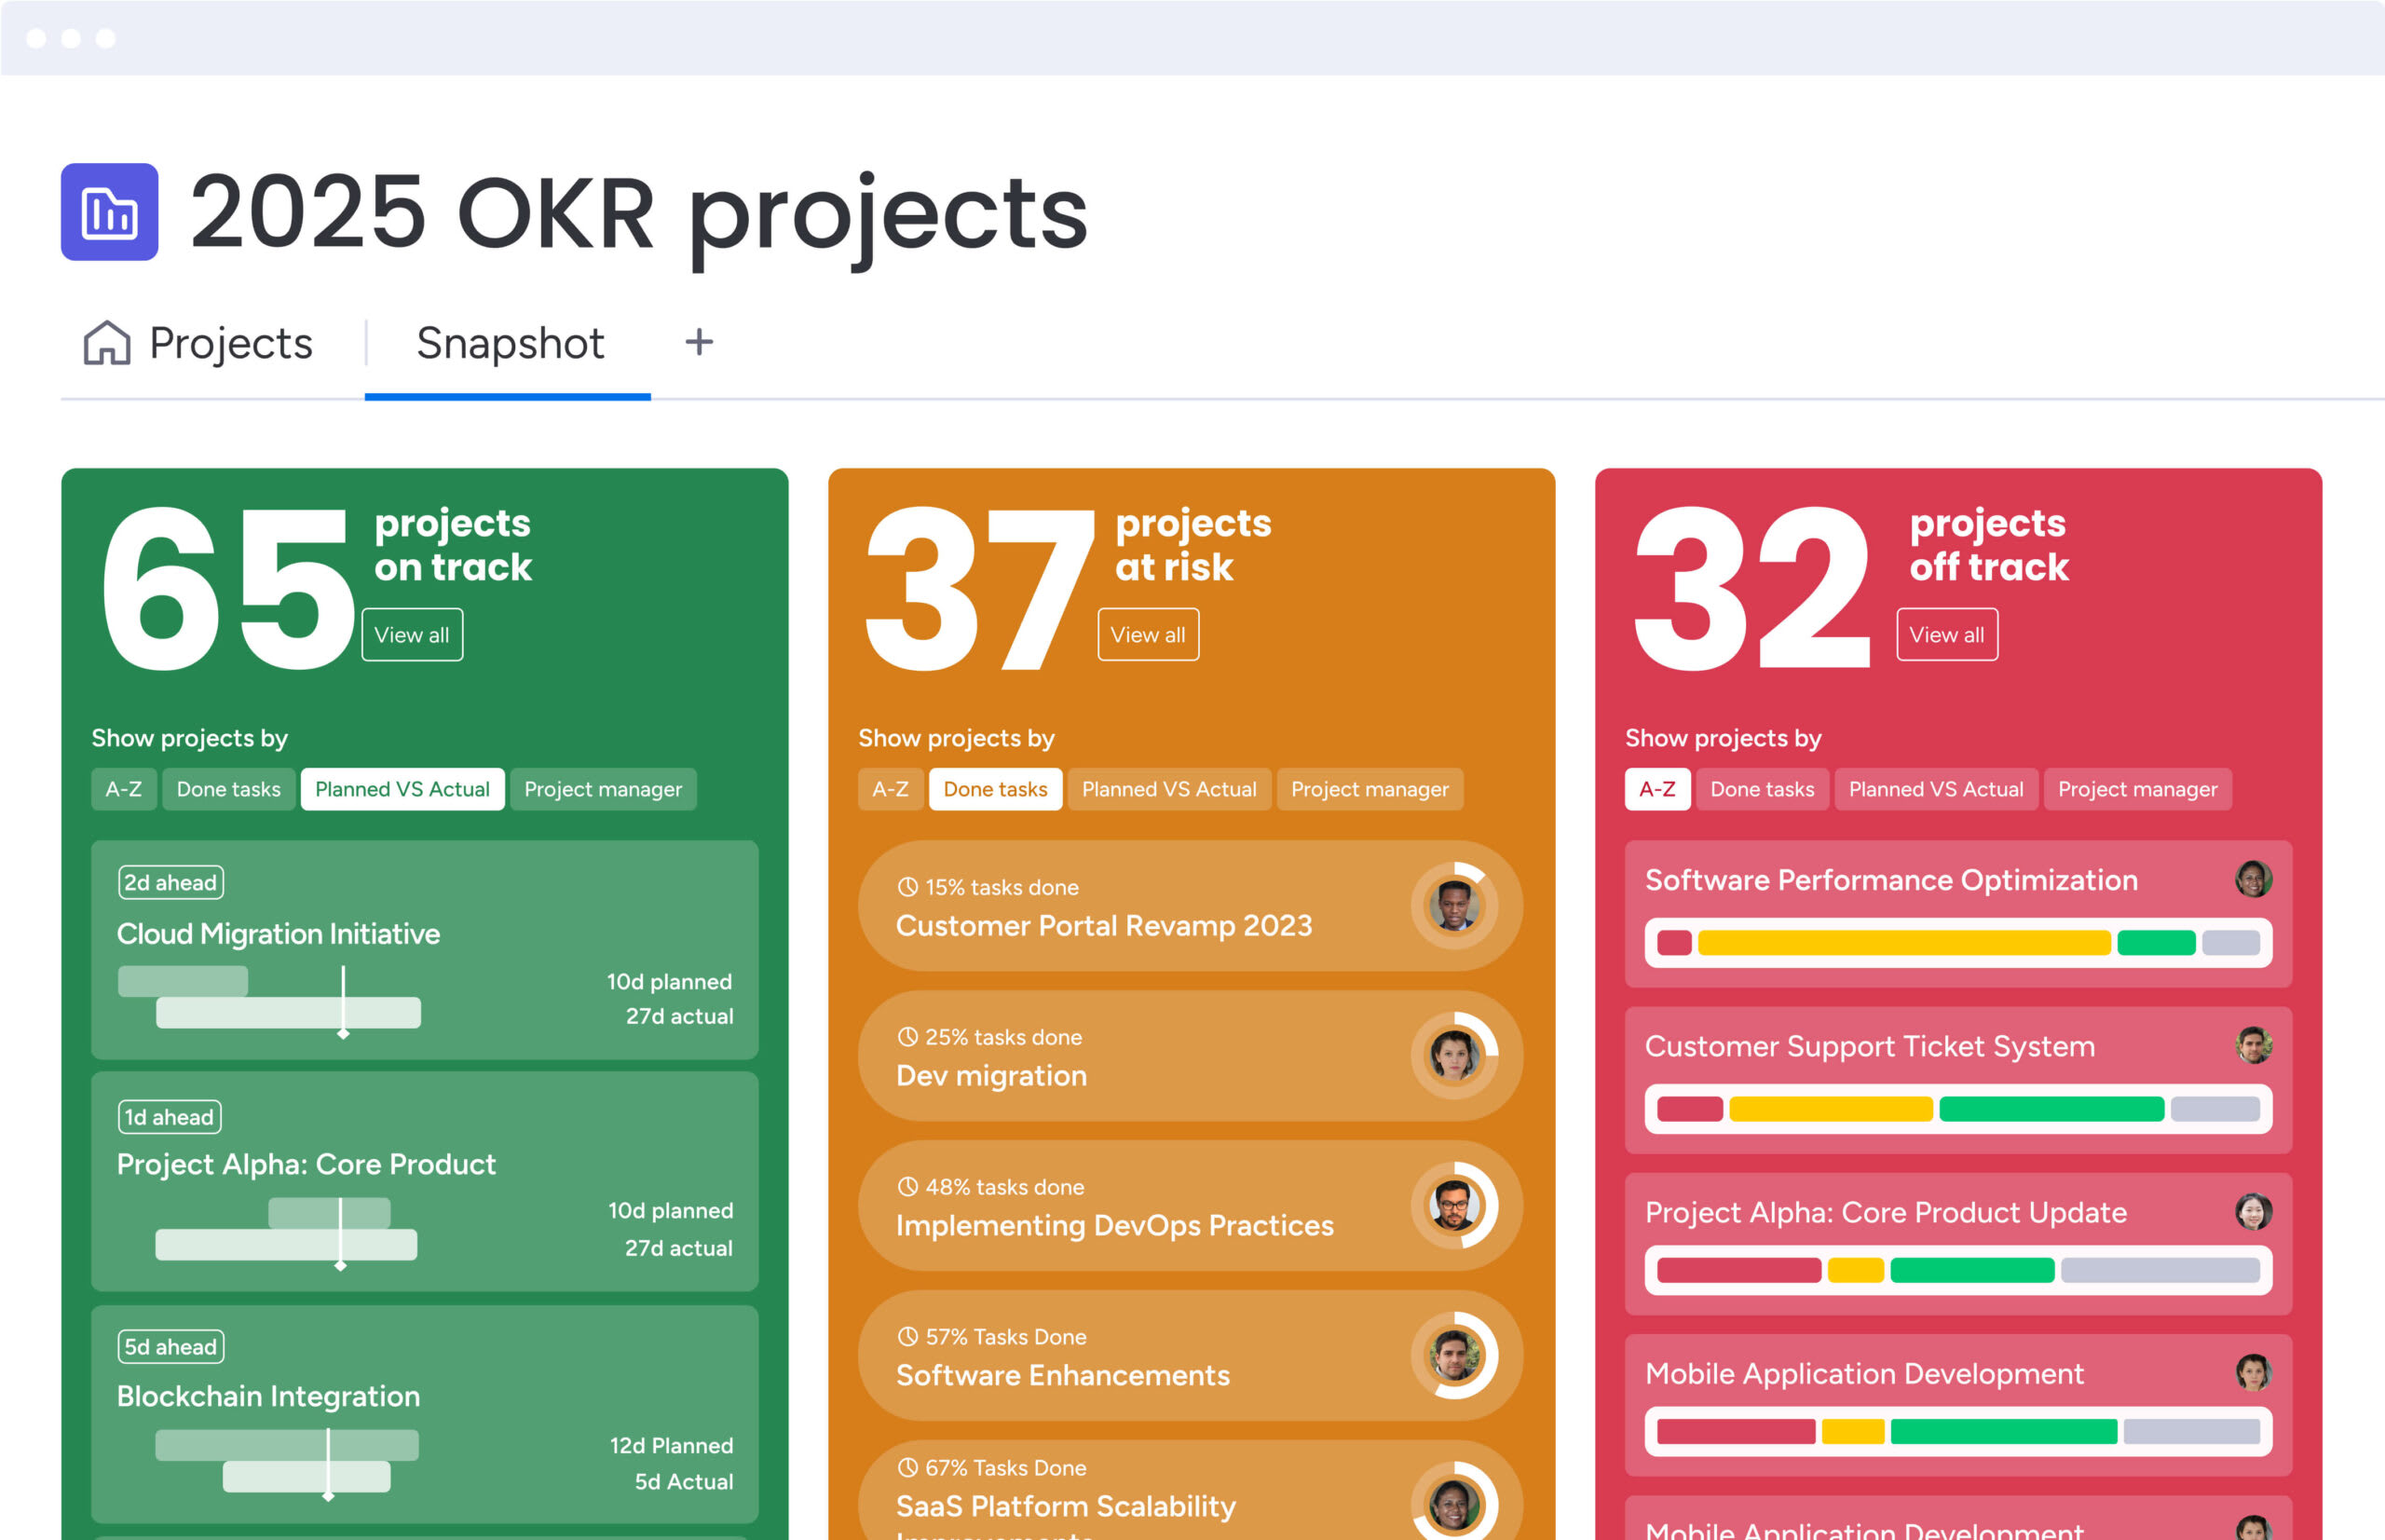Click View all for projects off track
Image resolution: width=2385 pixels, height=1540 pixels.
click(x=1945, y=634)
